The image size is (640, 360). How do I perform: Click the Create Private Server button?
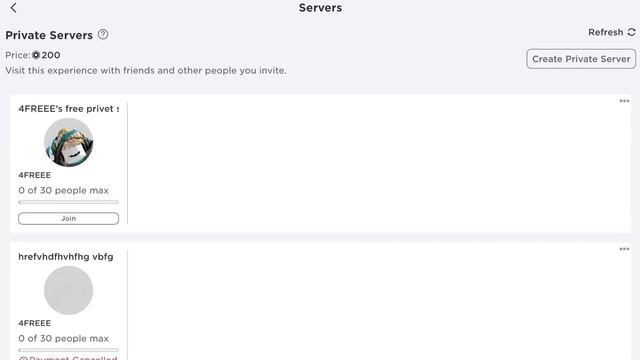(x=581, y=59)
